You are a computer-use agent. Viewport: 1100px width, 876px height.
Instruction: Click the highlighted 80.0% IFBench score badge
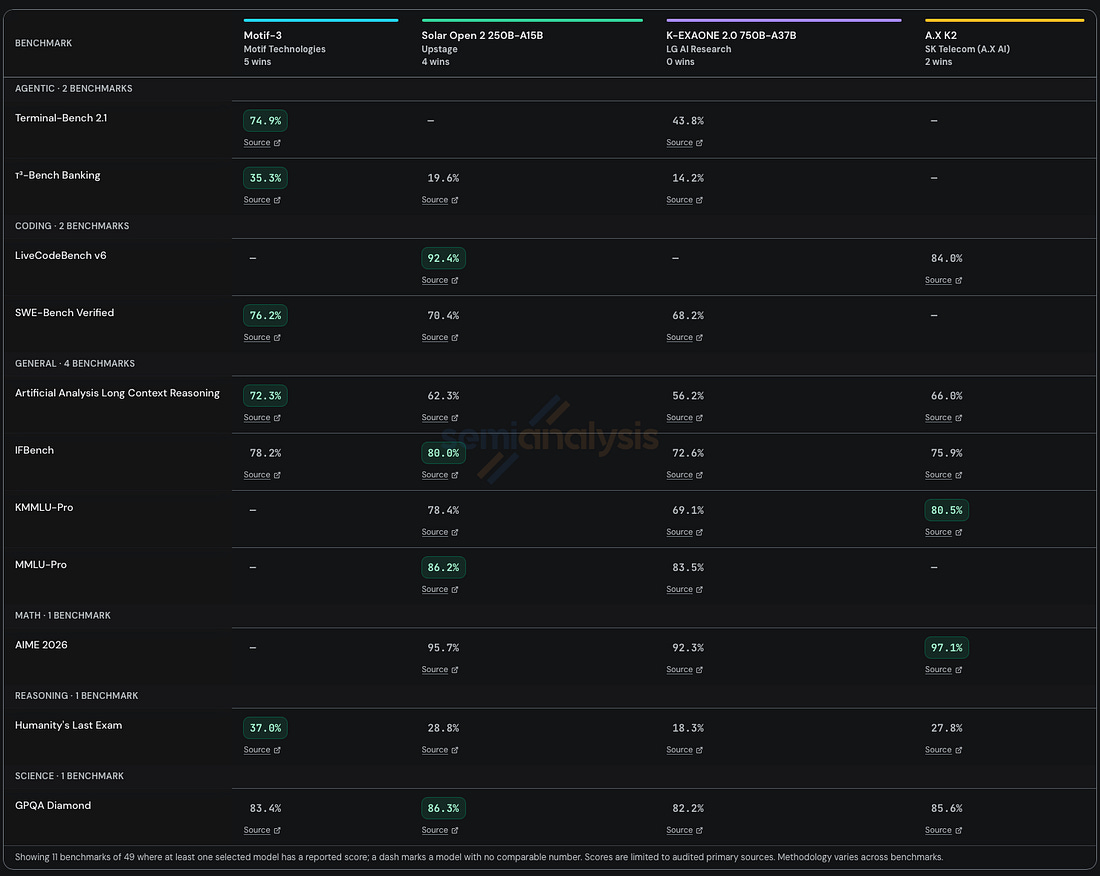coord(443,453)
